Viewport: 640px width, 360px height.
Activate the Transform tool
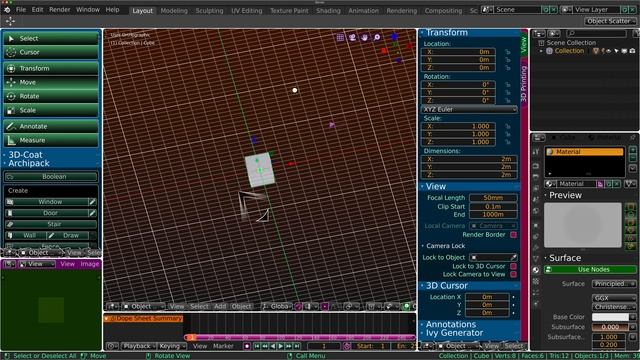(x=51, y=69)
